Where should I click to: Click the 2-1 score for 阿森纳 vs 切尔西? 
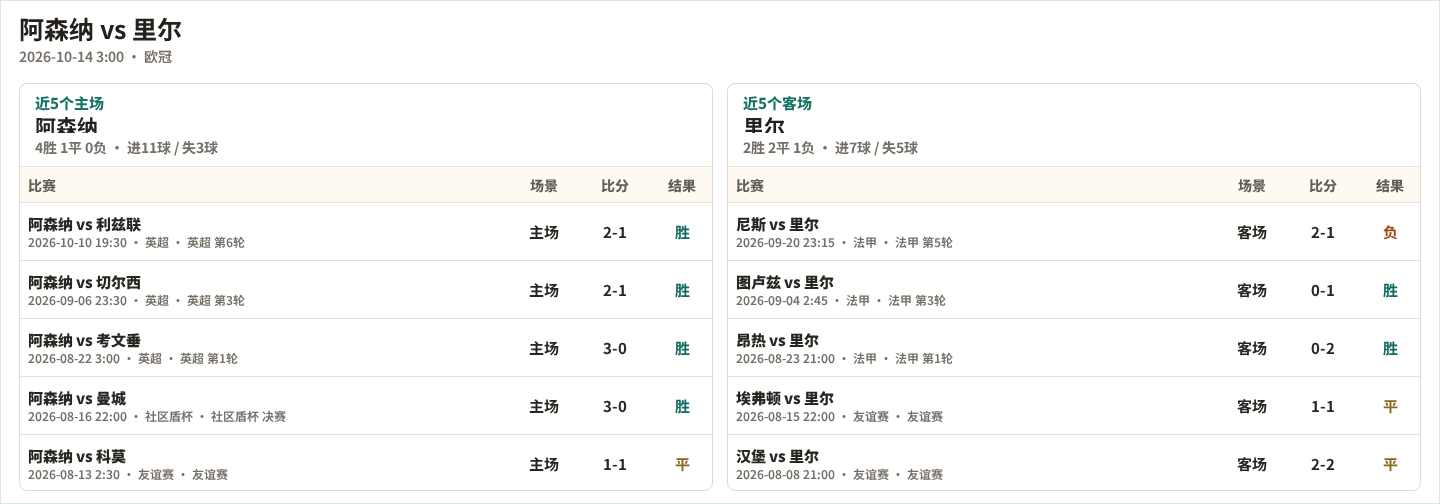pos(615,291)
